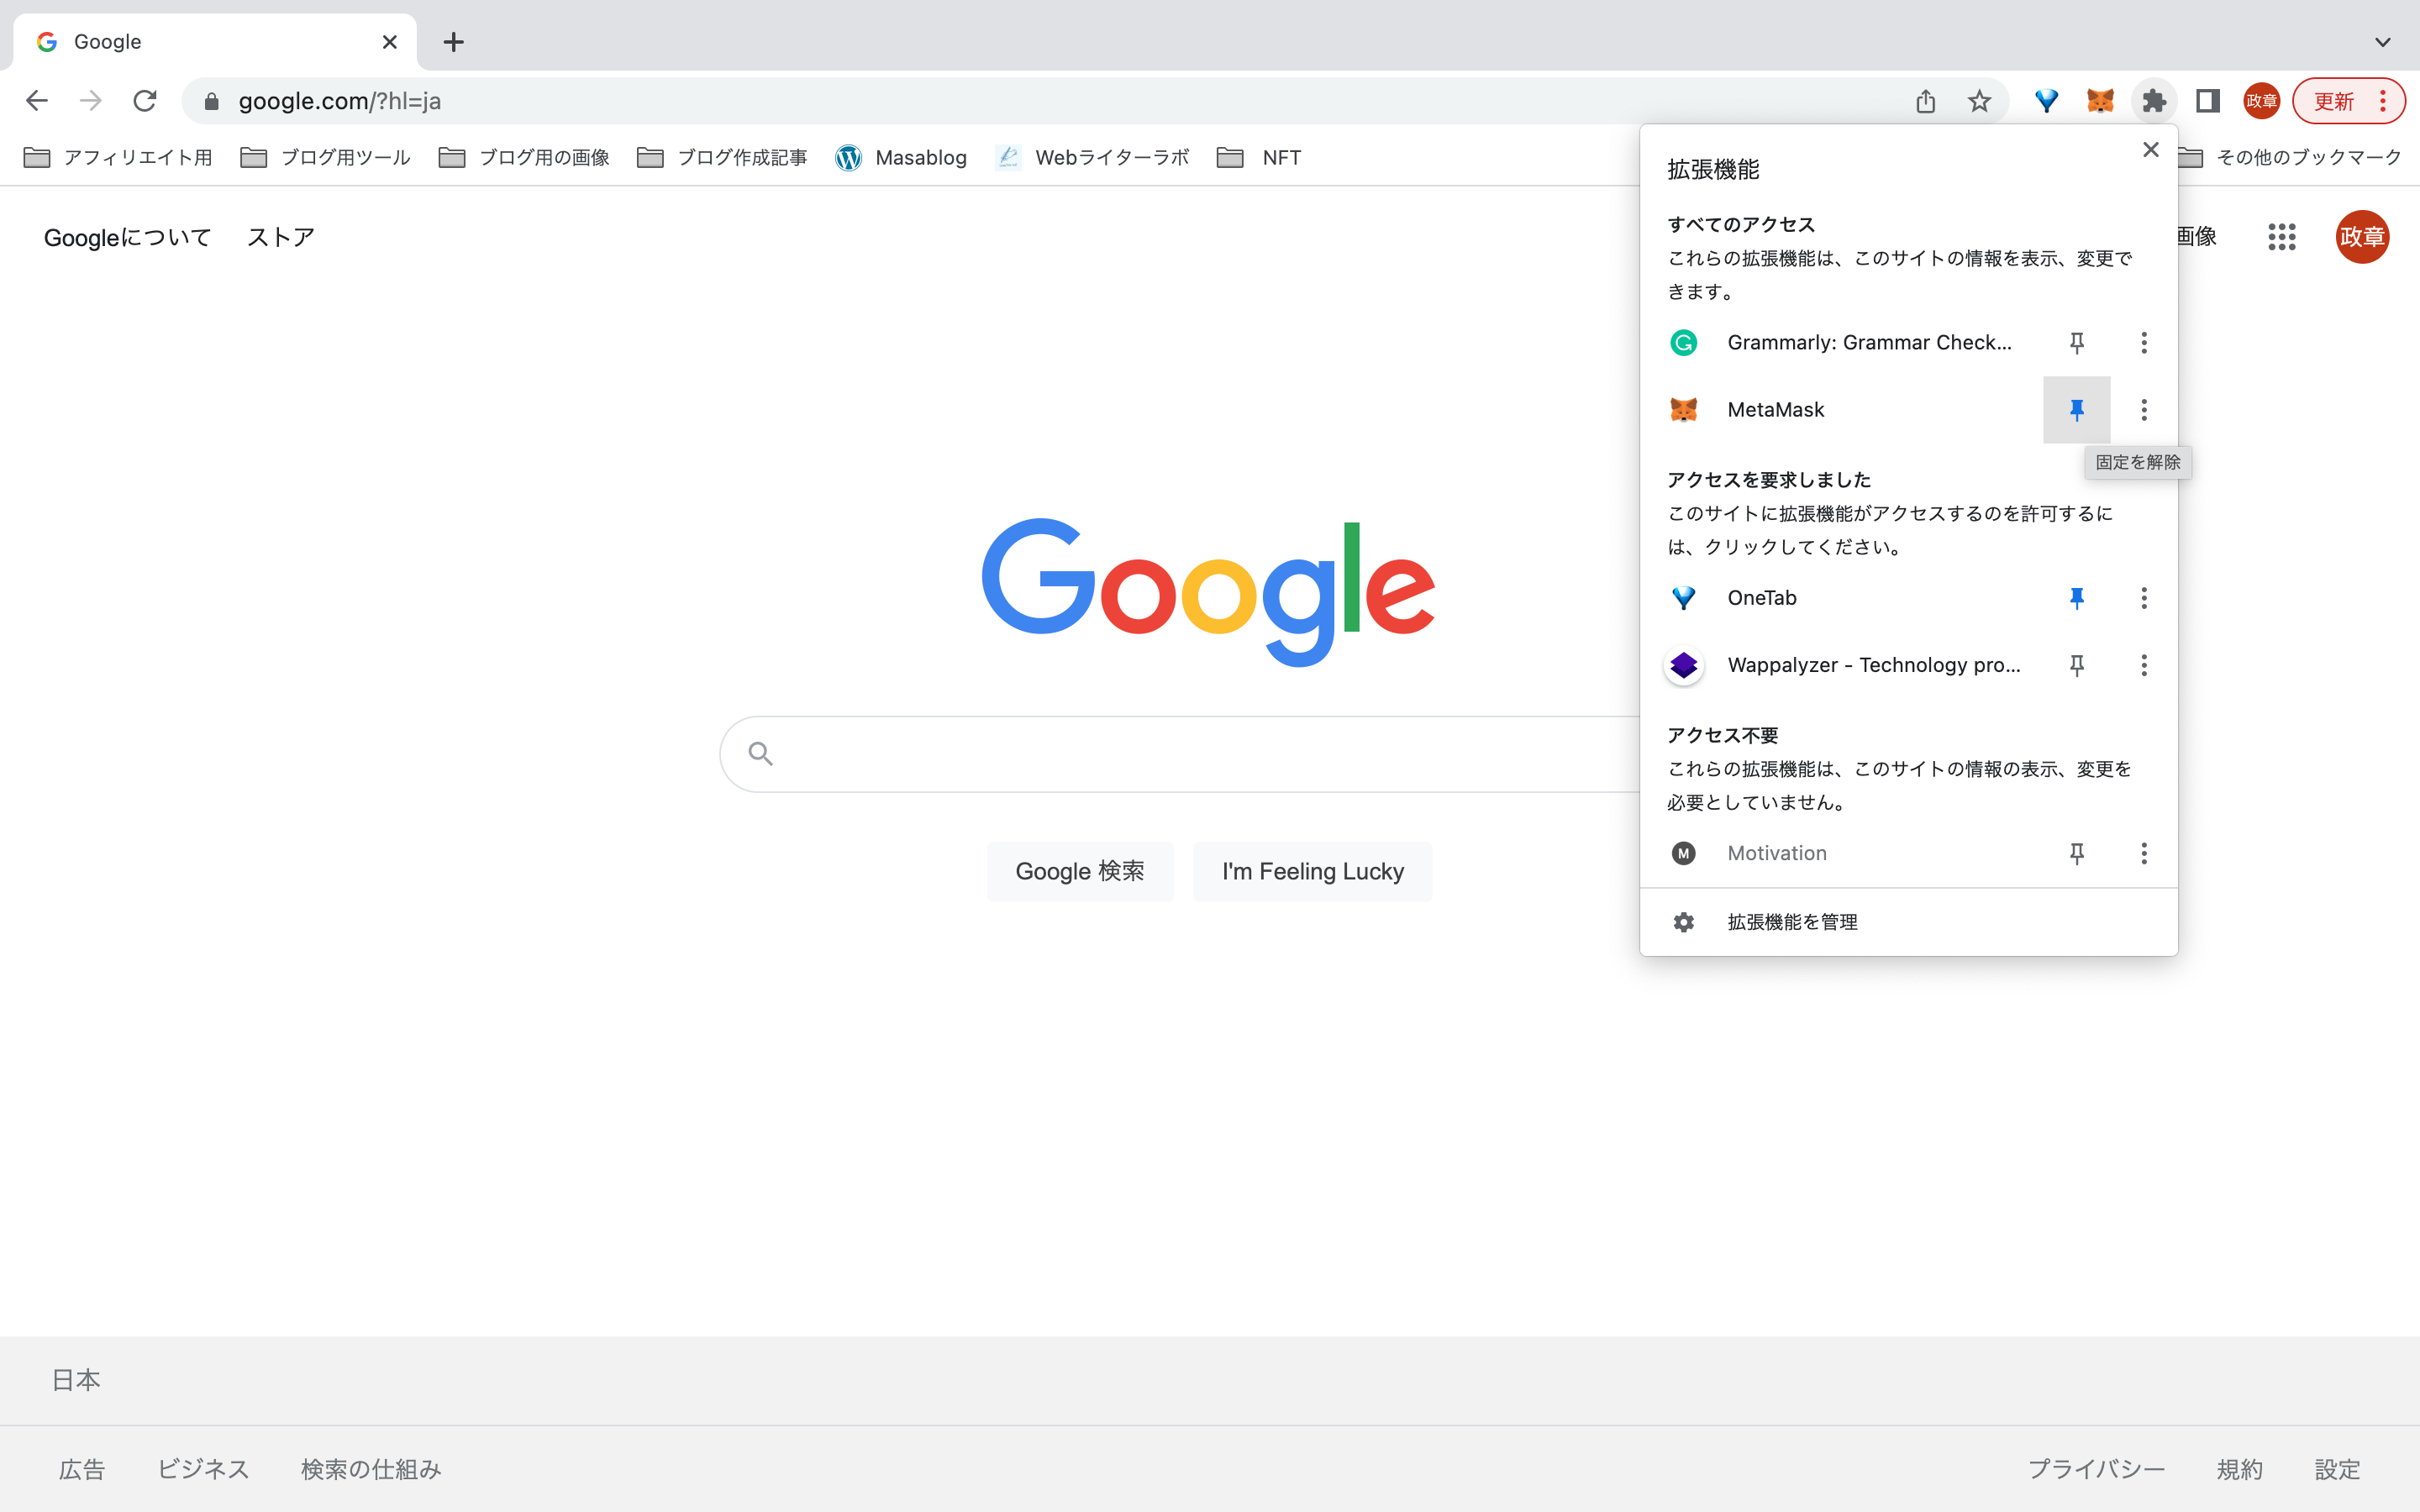Open the Google apps grid icon

(x=2282, y=237)
